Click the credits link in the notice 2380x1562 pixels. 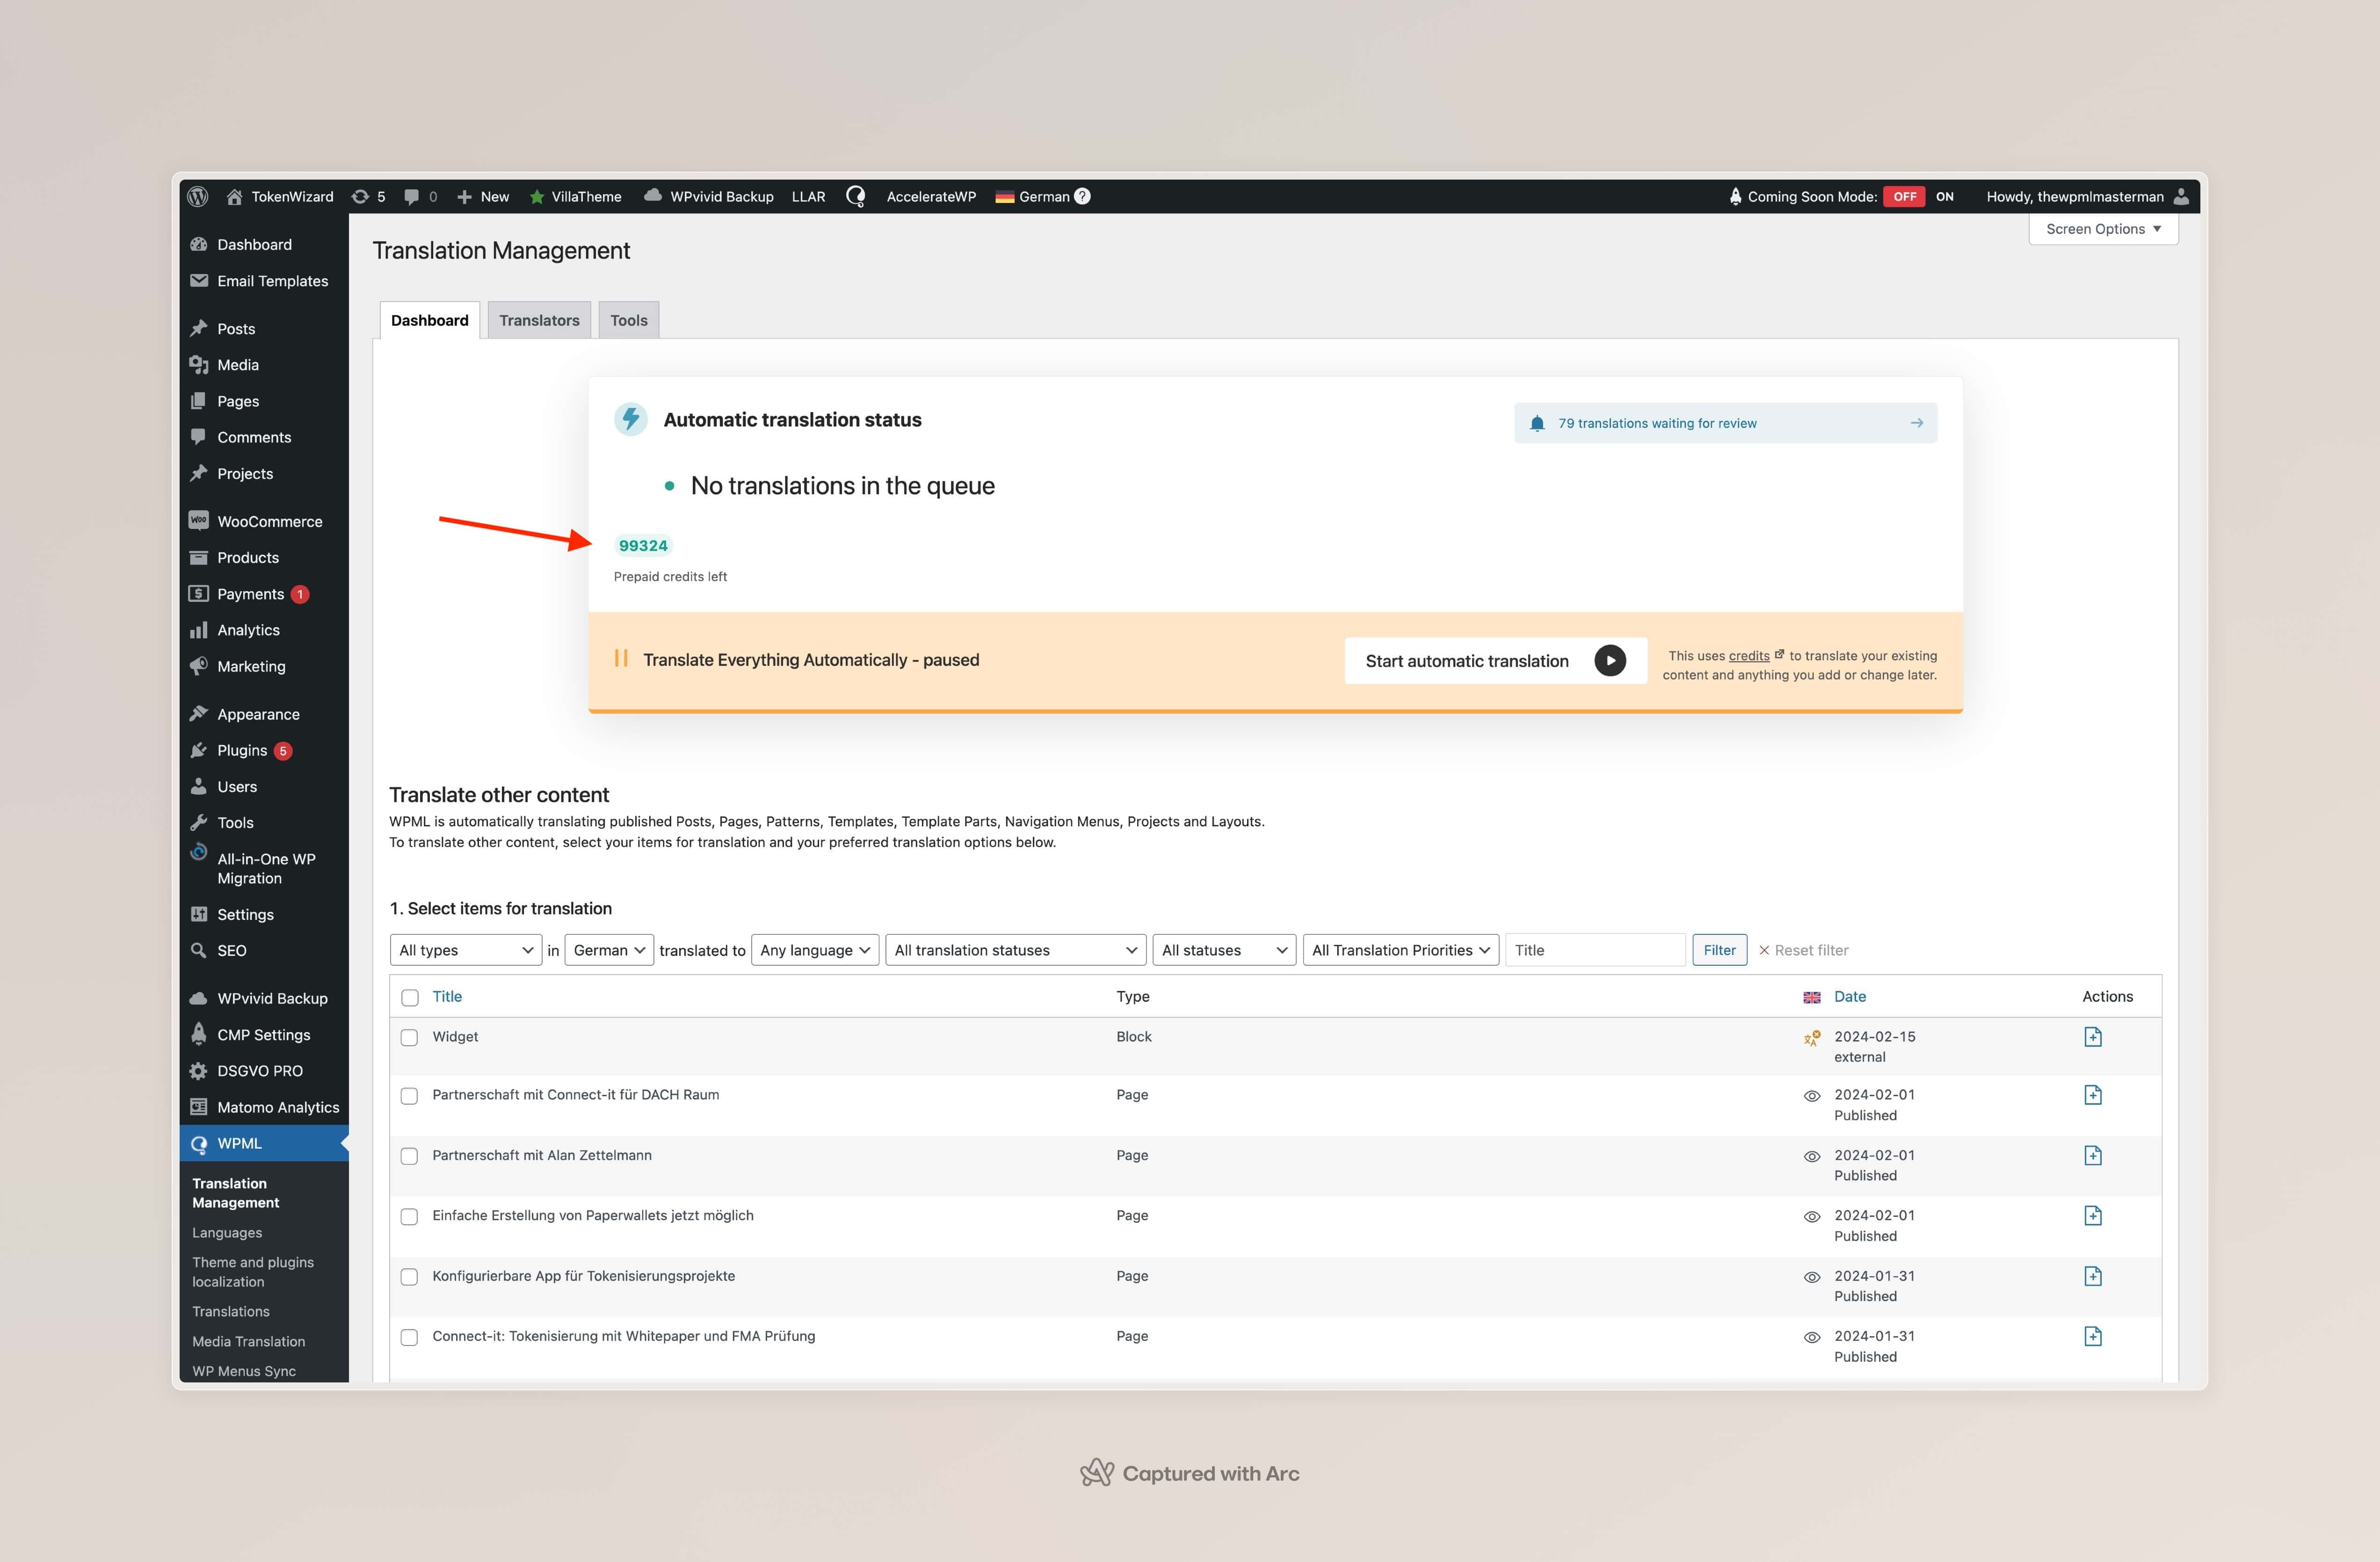(x=1749, y=656)
